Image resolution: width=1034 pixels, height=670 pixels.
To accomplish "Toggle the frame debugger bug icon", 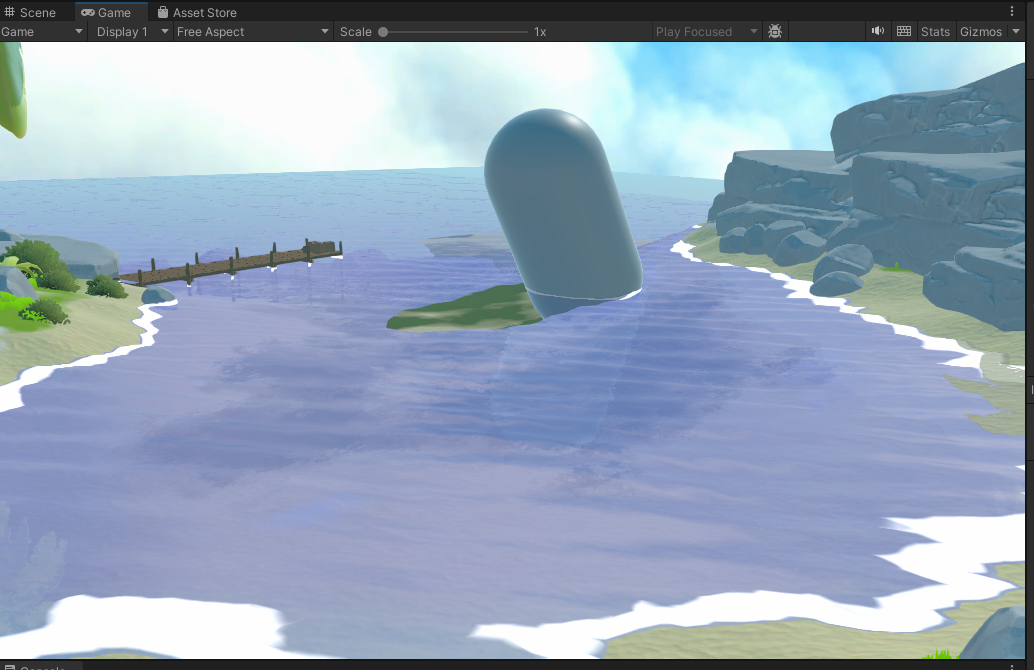I will (x=775, y=32).
